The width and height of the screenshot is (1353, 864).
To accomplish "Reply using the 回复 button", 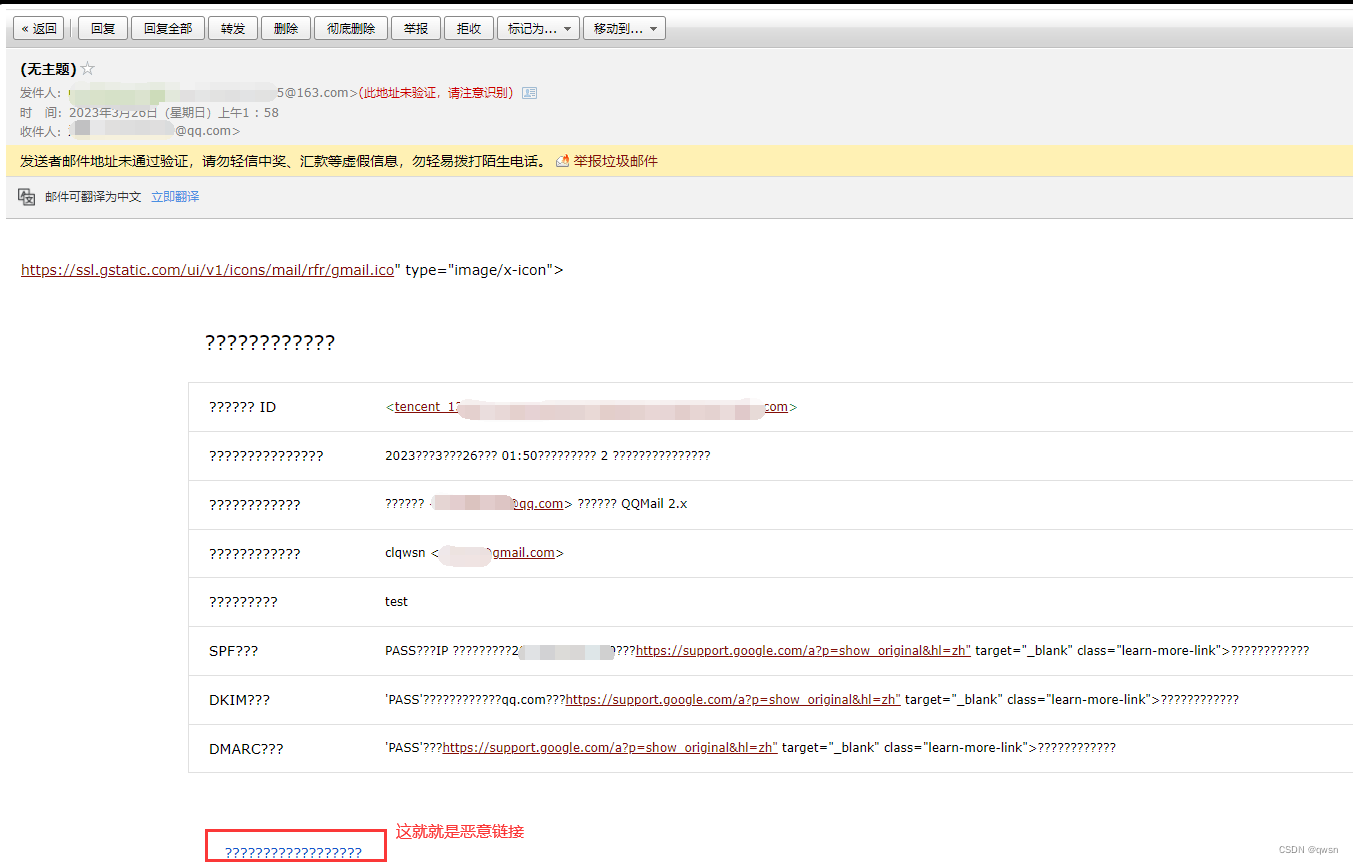I will coord(102,29).
